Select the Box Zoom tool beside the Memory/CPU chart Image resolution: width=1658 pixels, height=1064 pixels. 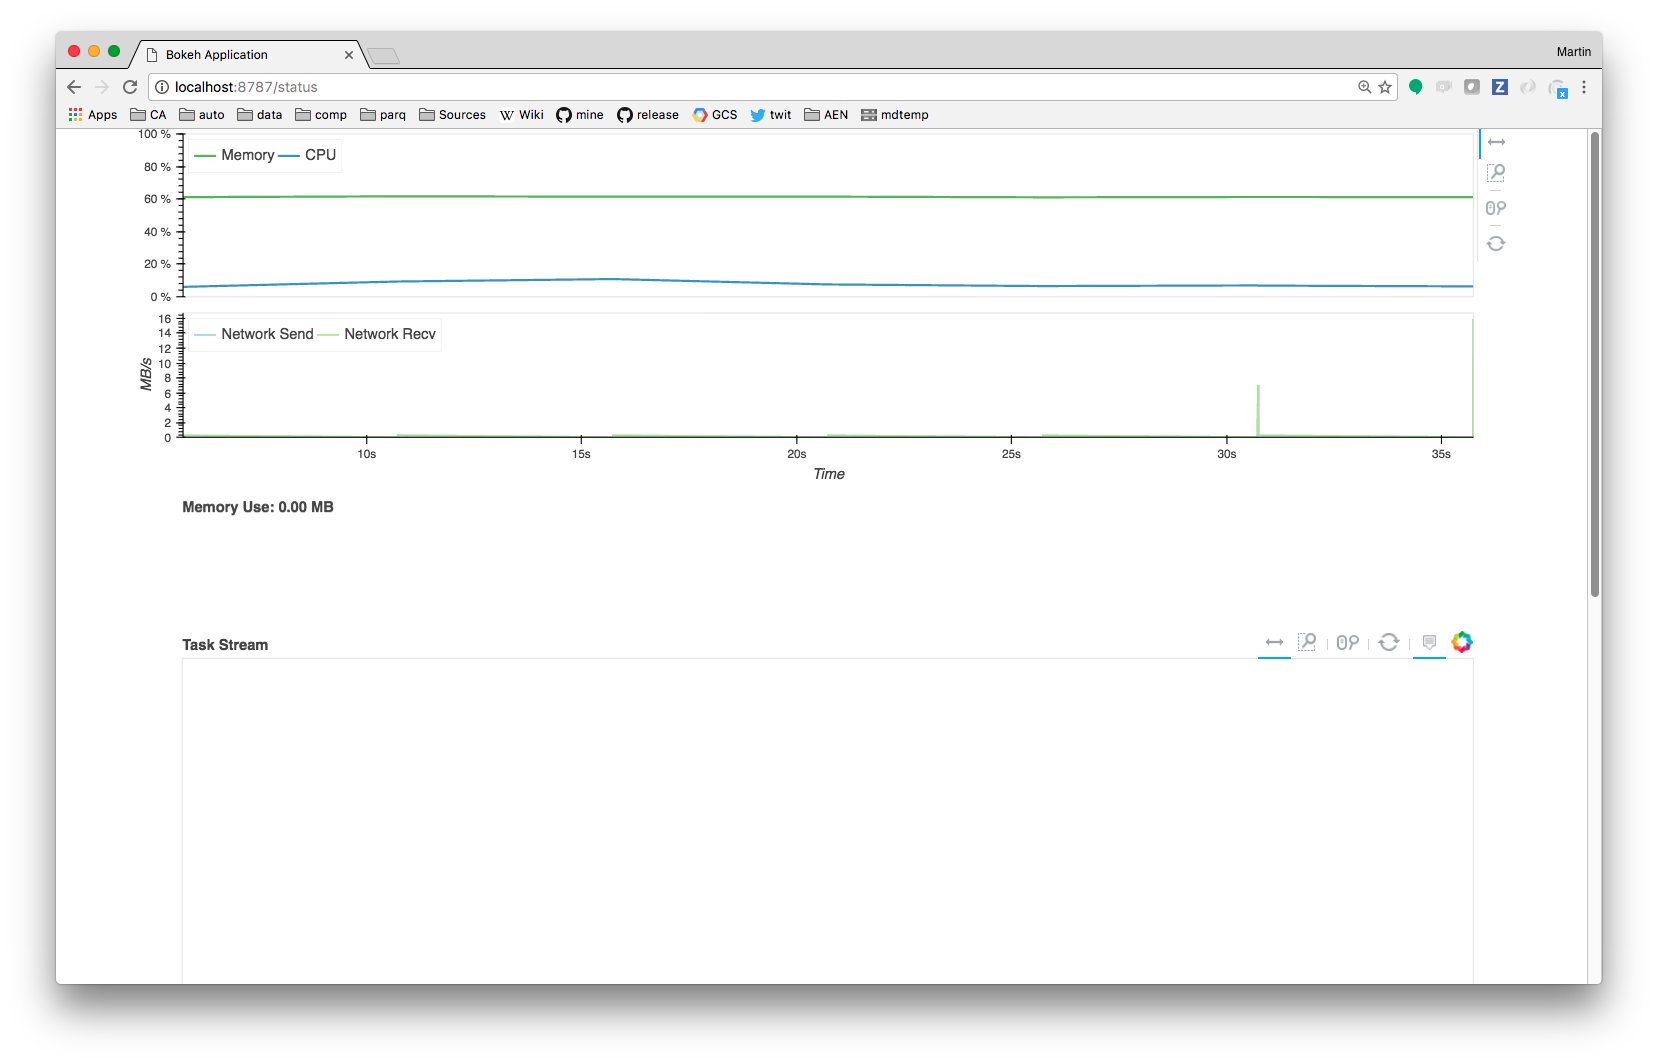[1496, 173]
